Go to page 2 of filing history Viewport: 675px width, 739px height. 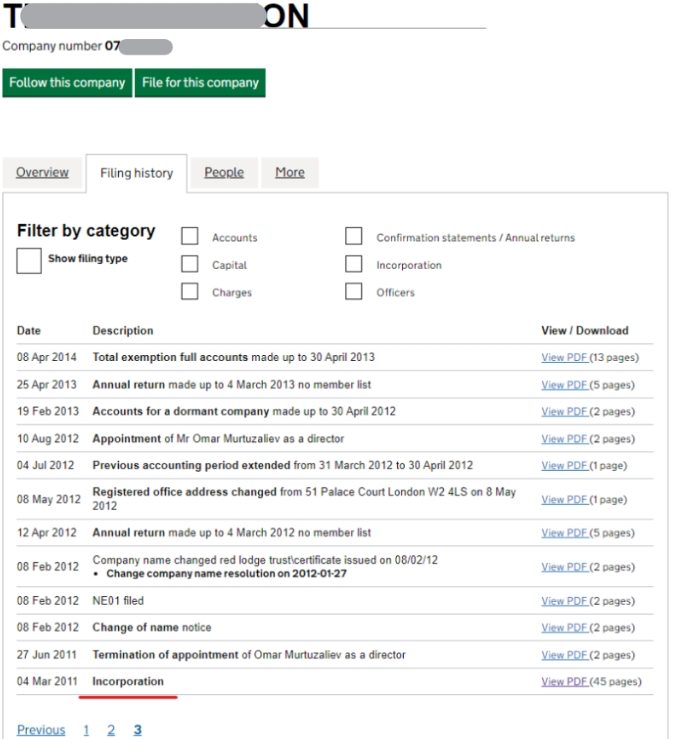point(111,730)
